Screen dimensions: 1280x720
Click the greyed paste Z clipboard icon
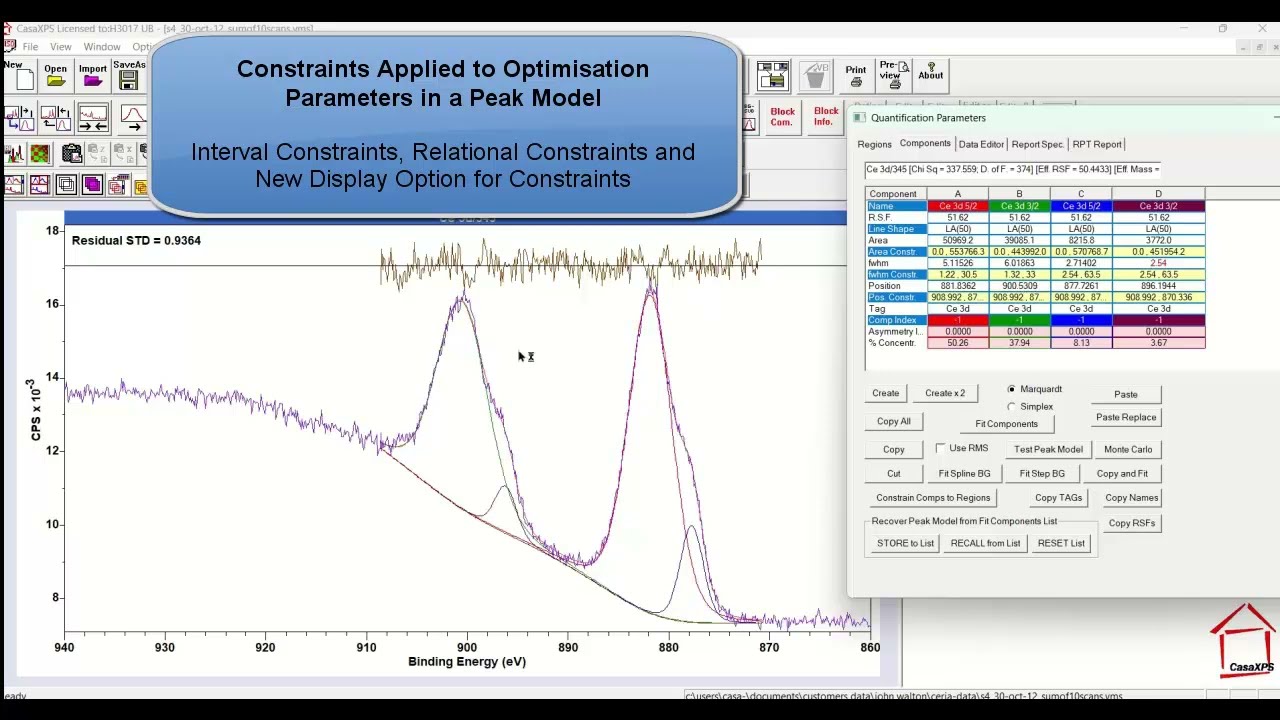tap(97, 154)
